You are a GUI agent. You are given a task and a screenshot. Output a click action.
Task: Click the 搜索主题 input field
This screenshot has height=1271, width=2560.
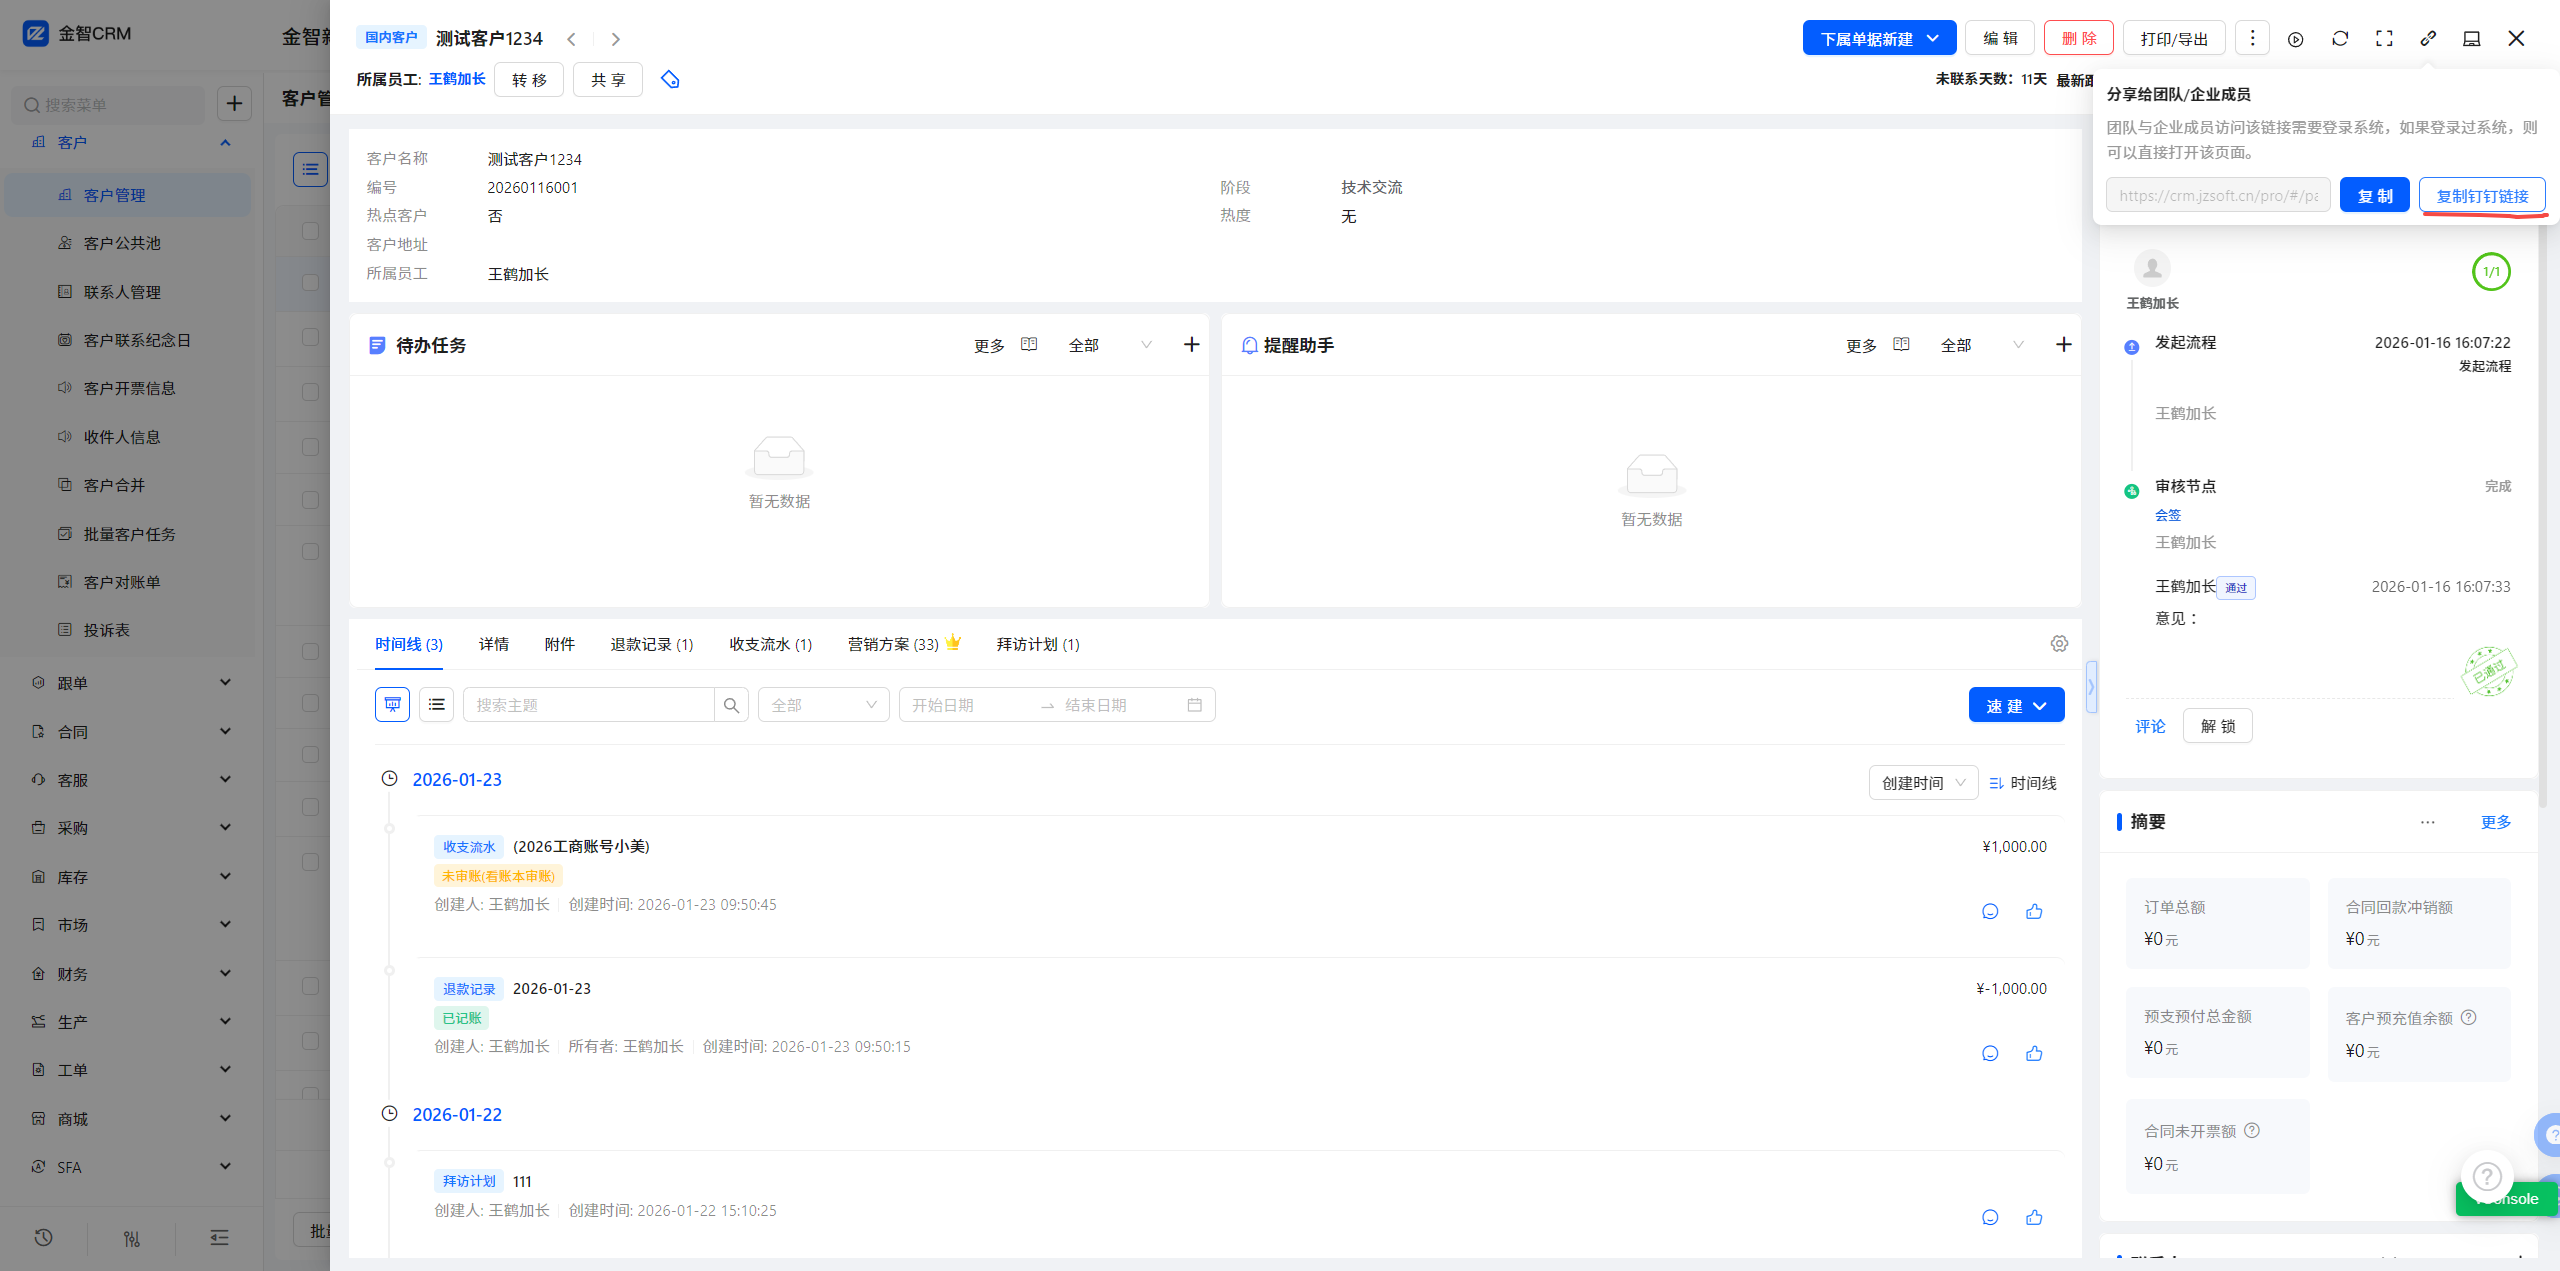click(x=588, y=705)
